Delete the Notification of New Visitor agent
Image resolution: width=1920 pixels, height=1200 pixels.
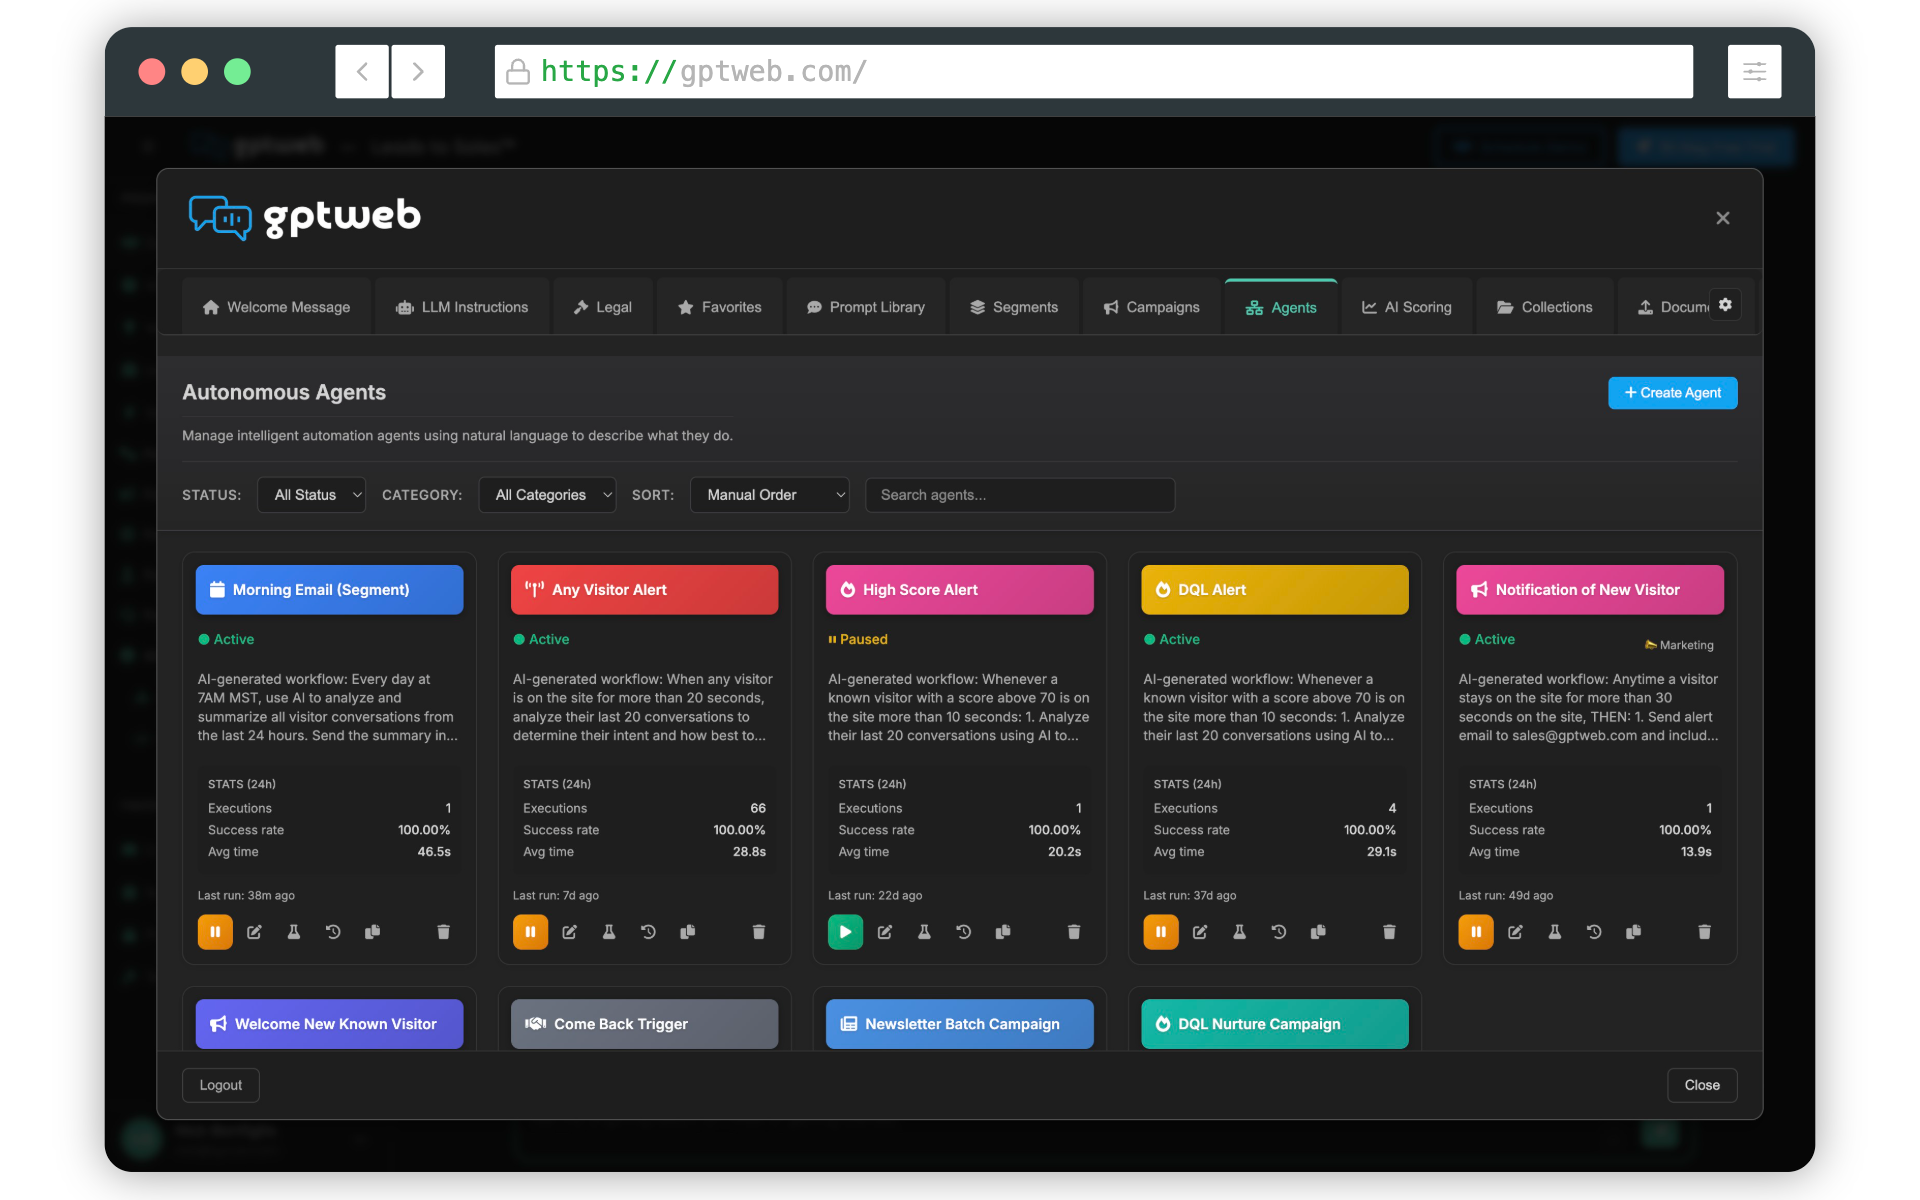coord(1704,932)
